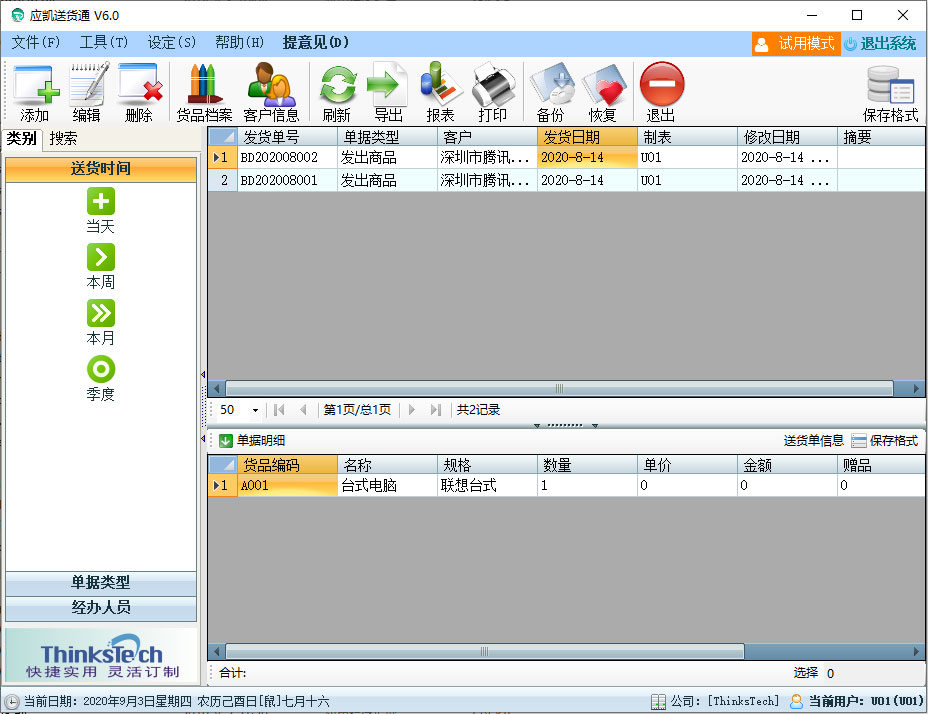Click the 添加 (Add) toolbar icon
Viewport: 928px width, 714px height.
click(x=35, y=91)
